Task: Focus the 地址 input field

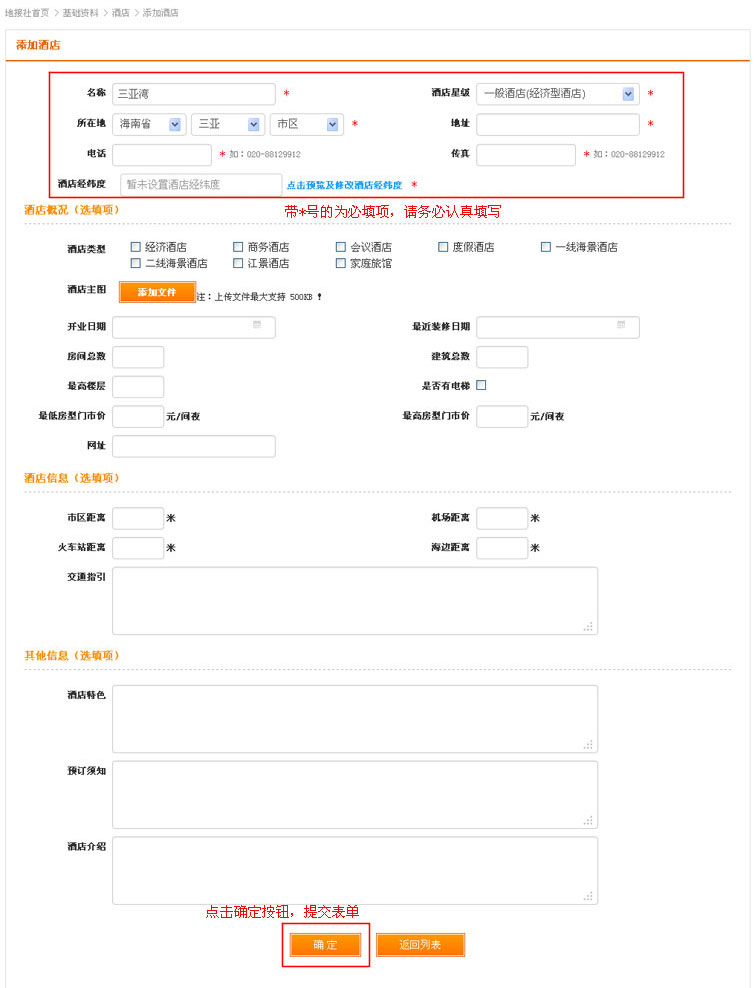Action: click(x=557, y=124)
